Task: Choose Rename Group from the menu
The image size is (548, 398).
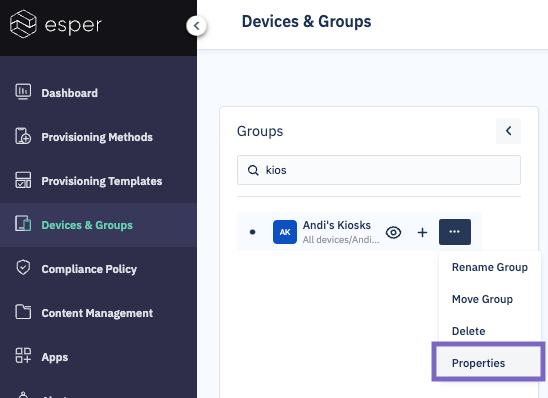Action: pos(490,267)
